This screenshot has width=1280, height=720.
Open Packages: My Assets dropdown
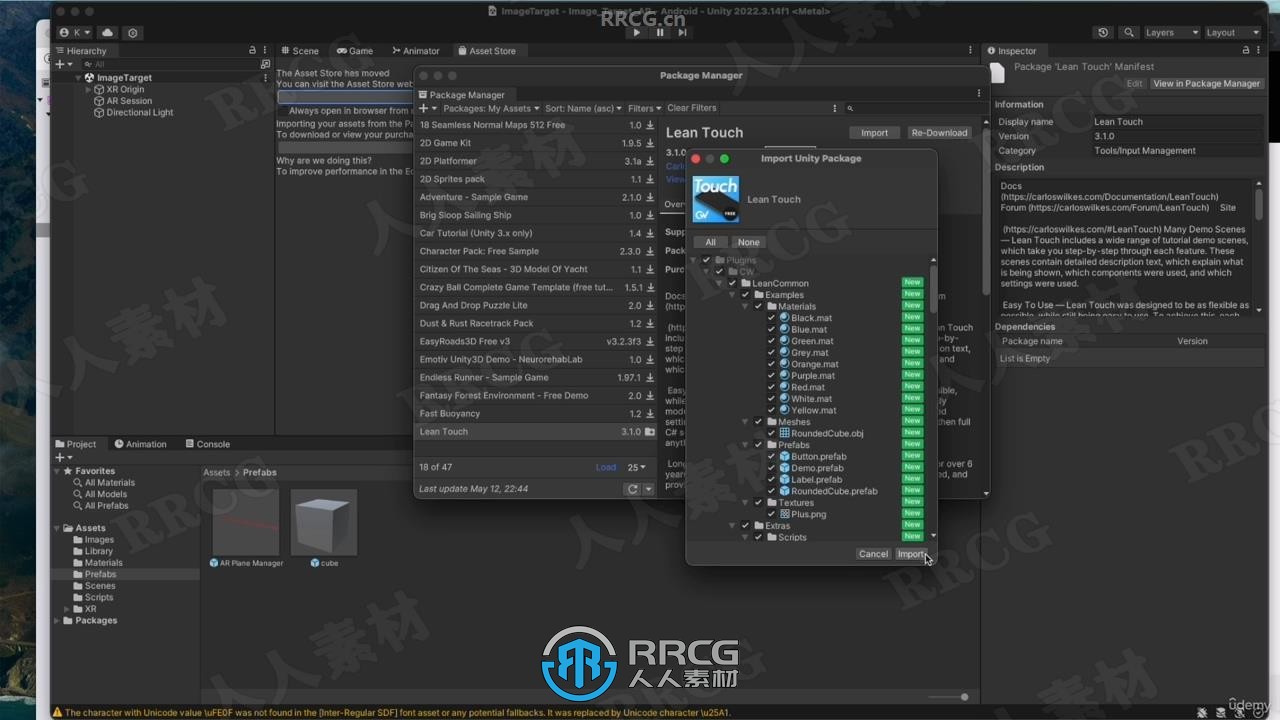(491, 108)
